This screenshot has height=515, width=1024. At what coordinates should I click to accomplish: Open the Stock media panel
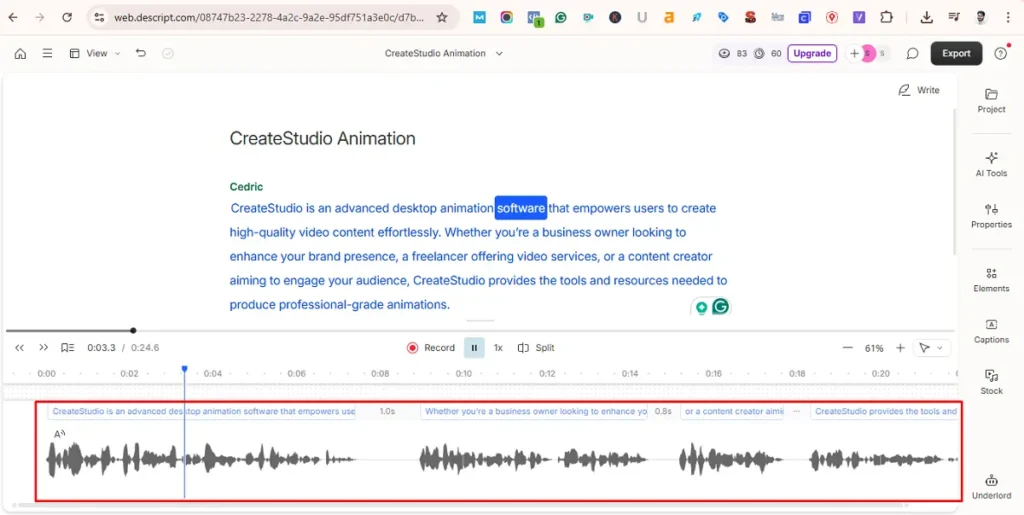coord(991,382)
